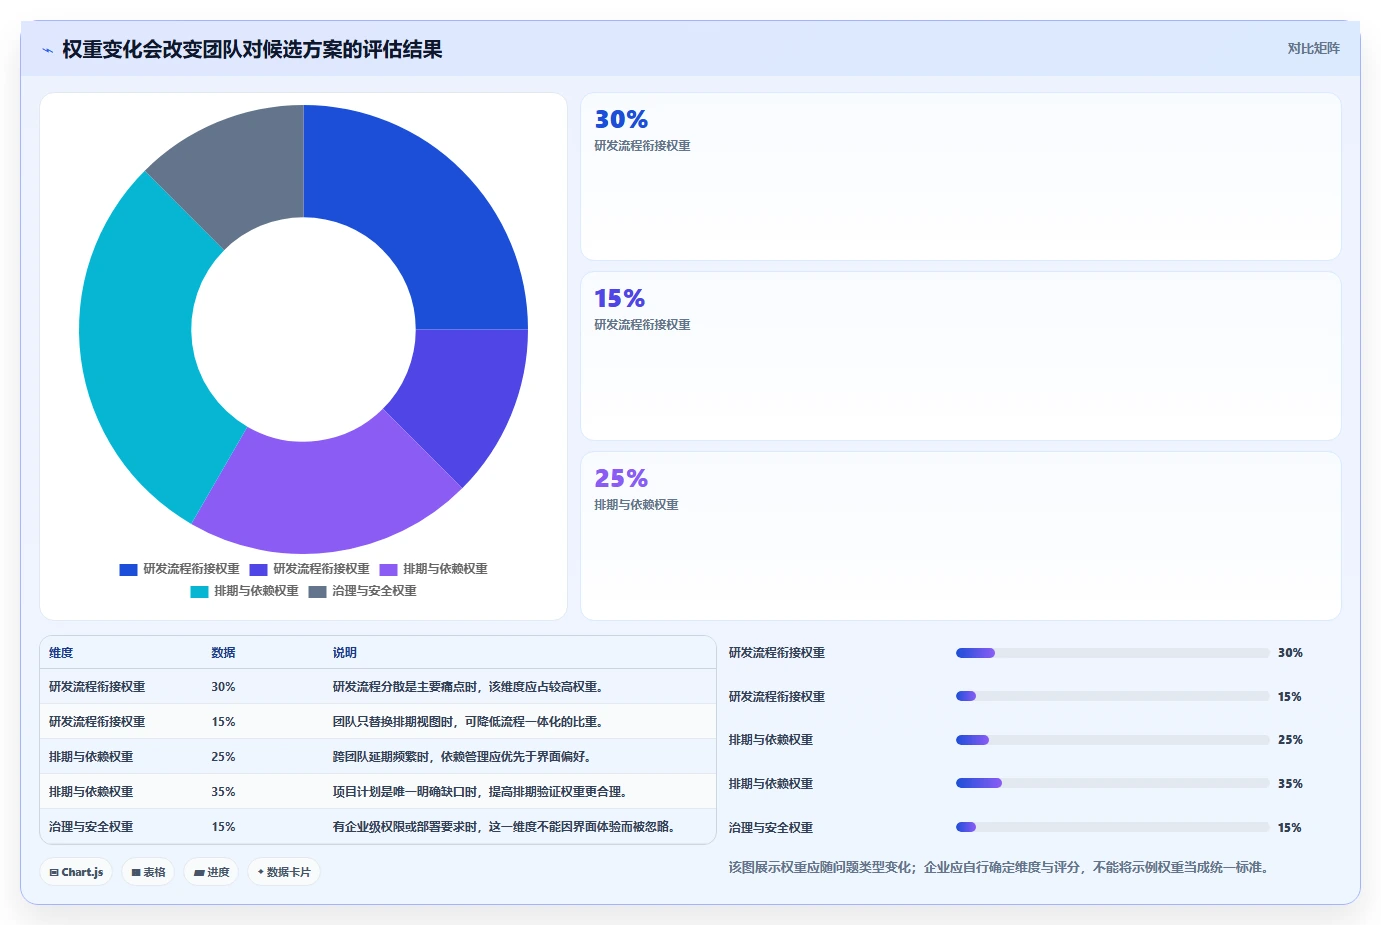
Task: Select the table row starting 跨团队延期频繁时
Action: click(x=378, y=756)
